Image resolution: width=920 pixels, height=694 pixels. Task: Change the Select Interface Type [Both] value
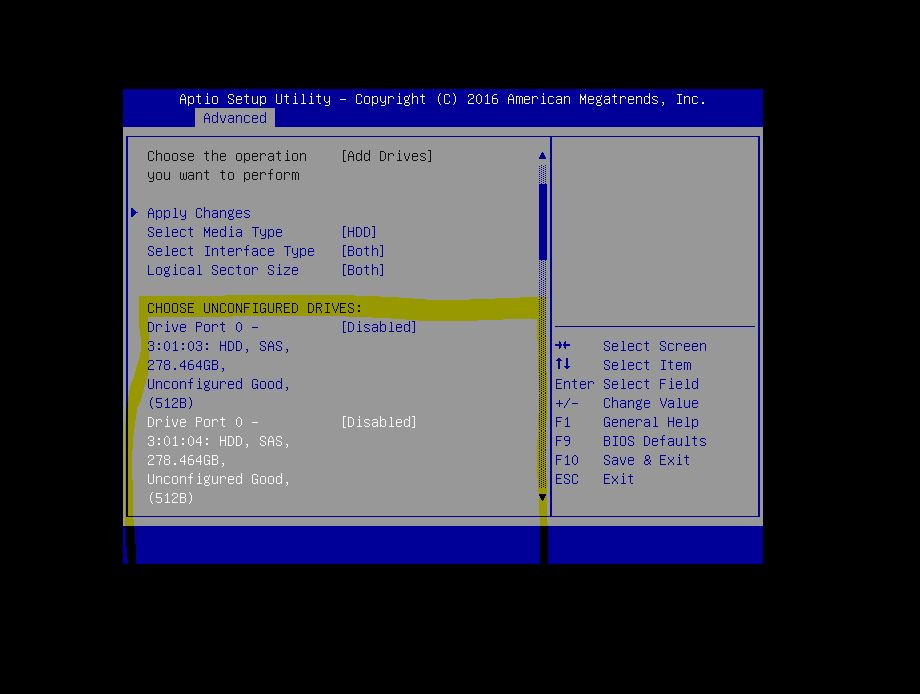click(x=362, y=251)
